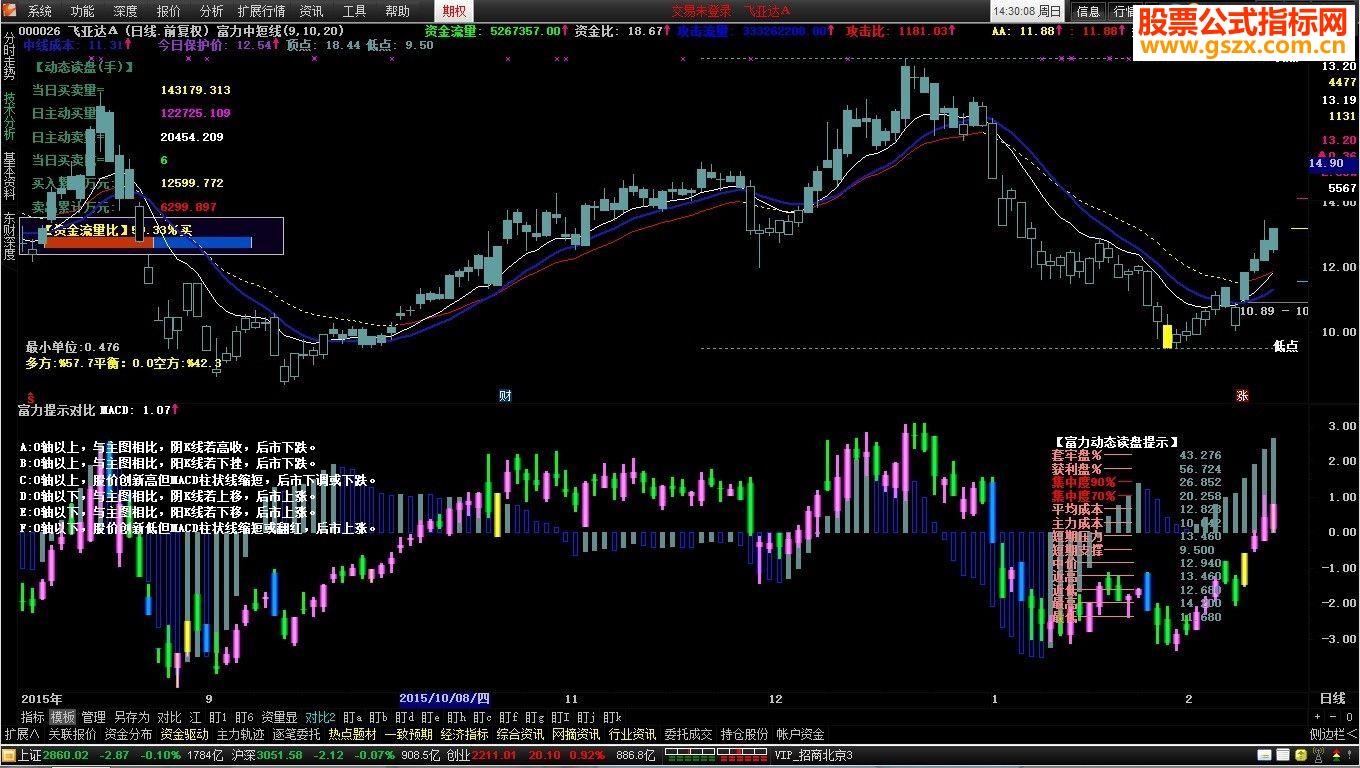This screenshot has height=768, width=1360.
Task: Open the 资金驱动 tab
Action: [x=184, y=734]
